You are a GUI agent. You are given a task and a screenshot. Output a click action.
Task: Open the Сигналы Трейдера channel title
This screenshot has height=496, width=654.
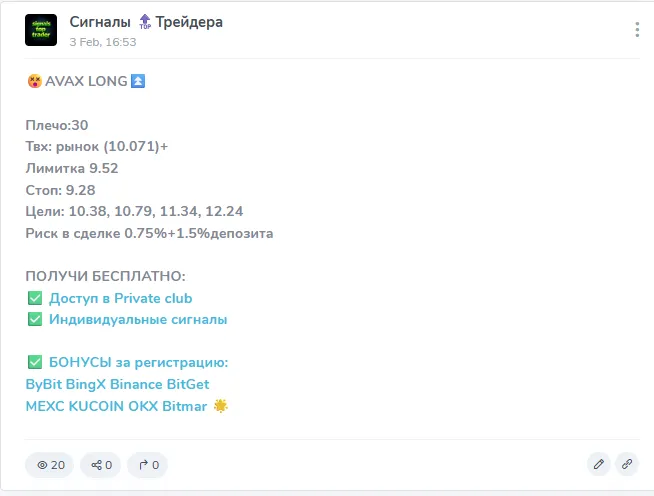pyautogui.click(x=146, y=22)
